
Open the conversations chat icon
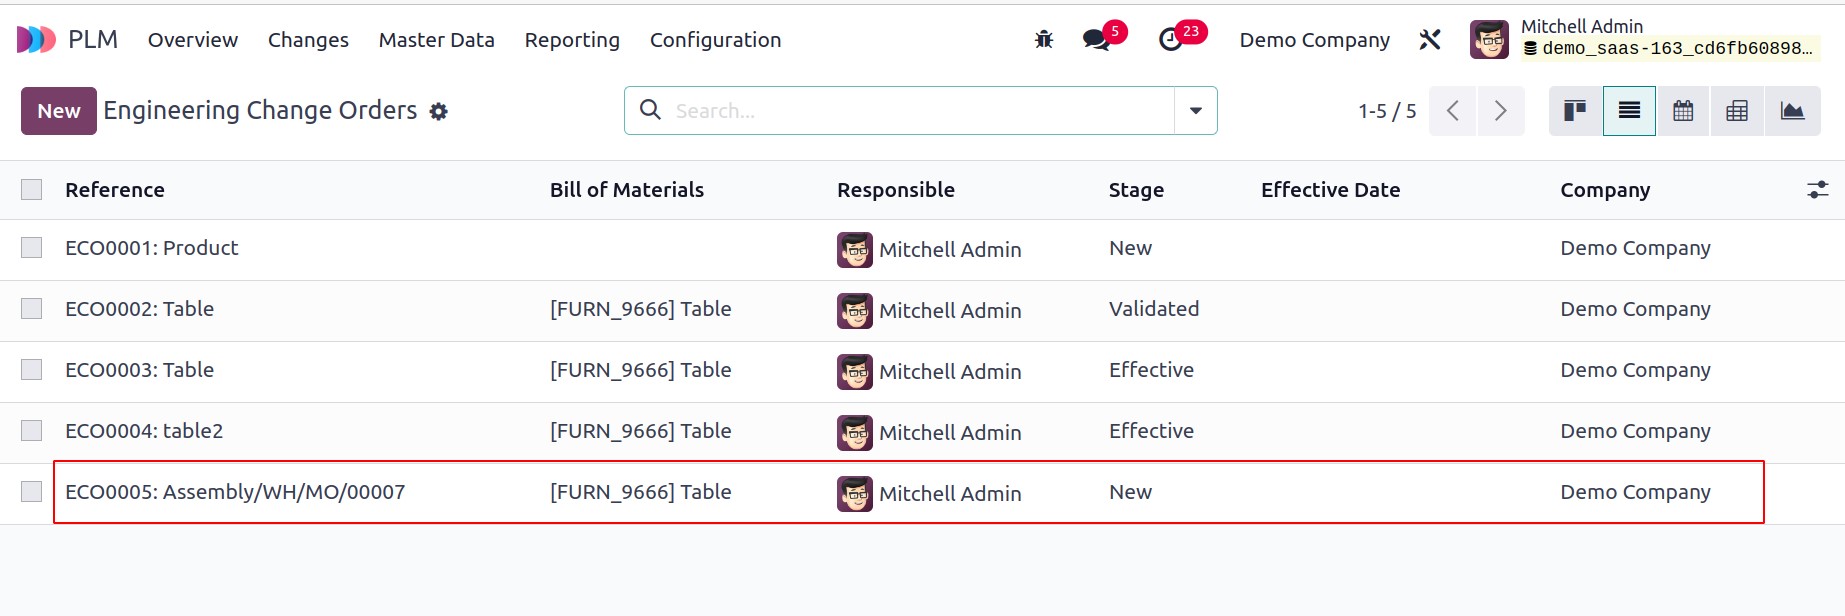[x=1097, y=40]
